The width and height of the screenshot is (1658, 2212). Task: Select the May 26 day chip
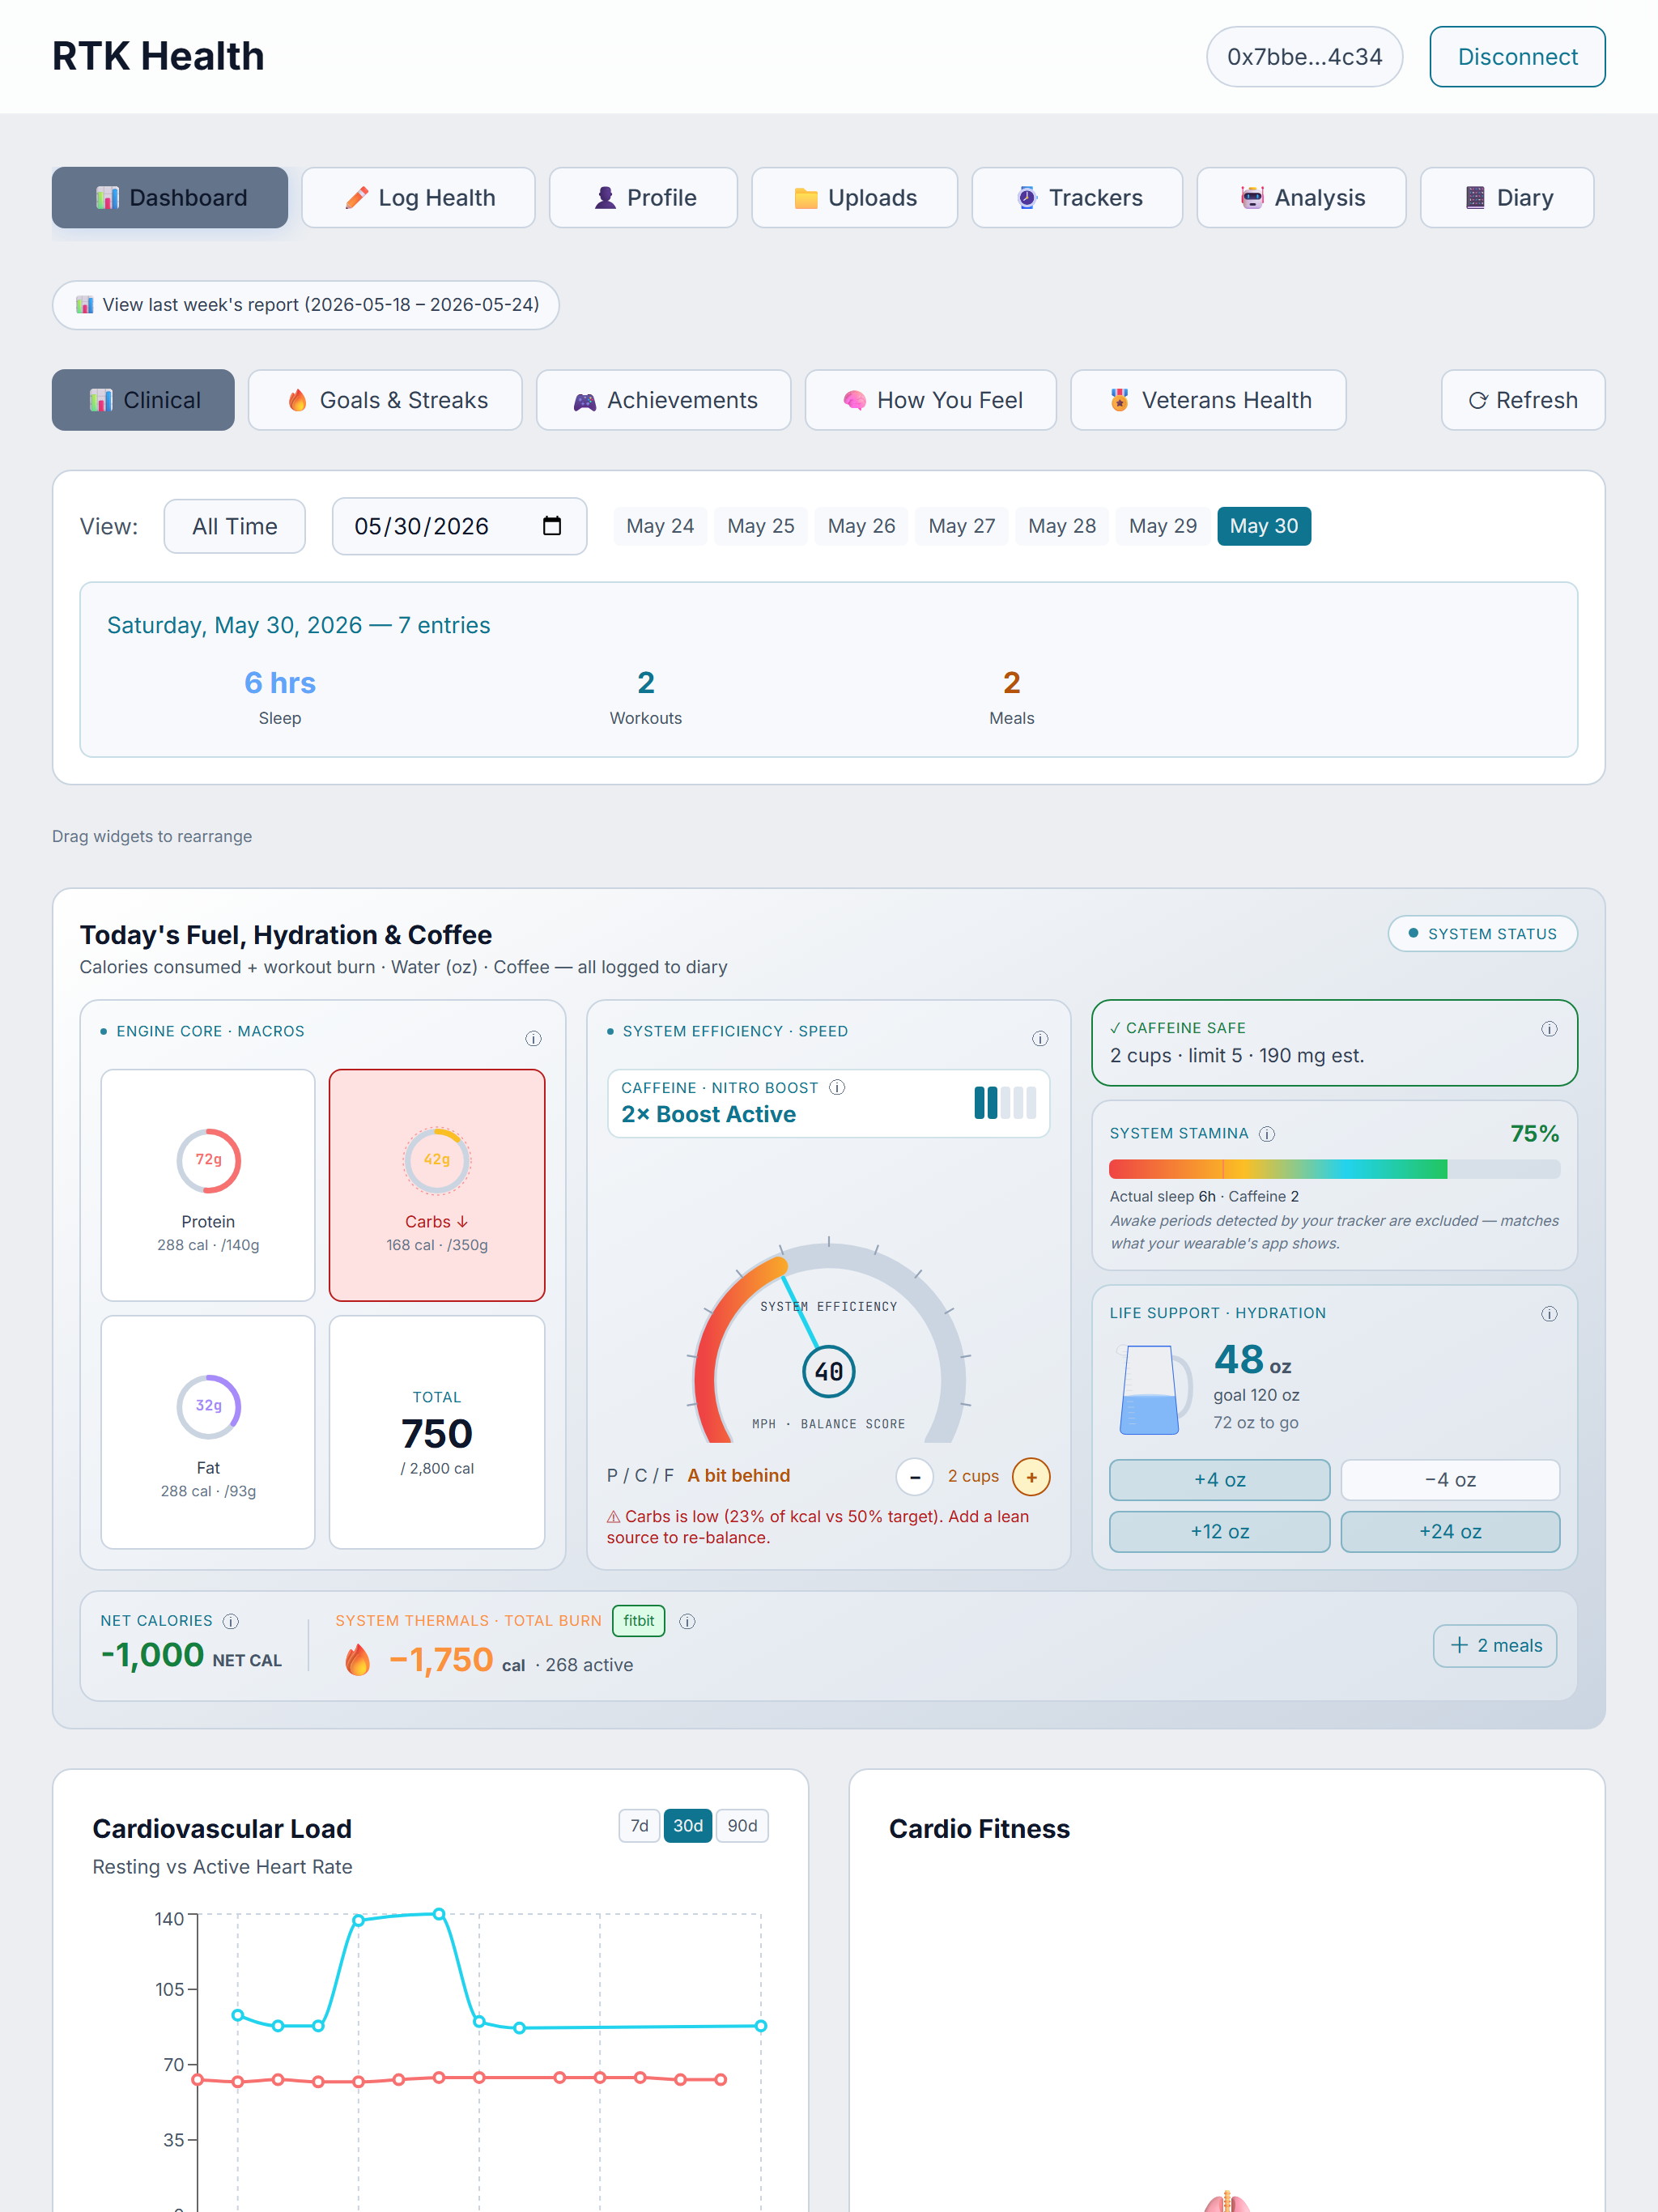861,526
